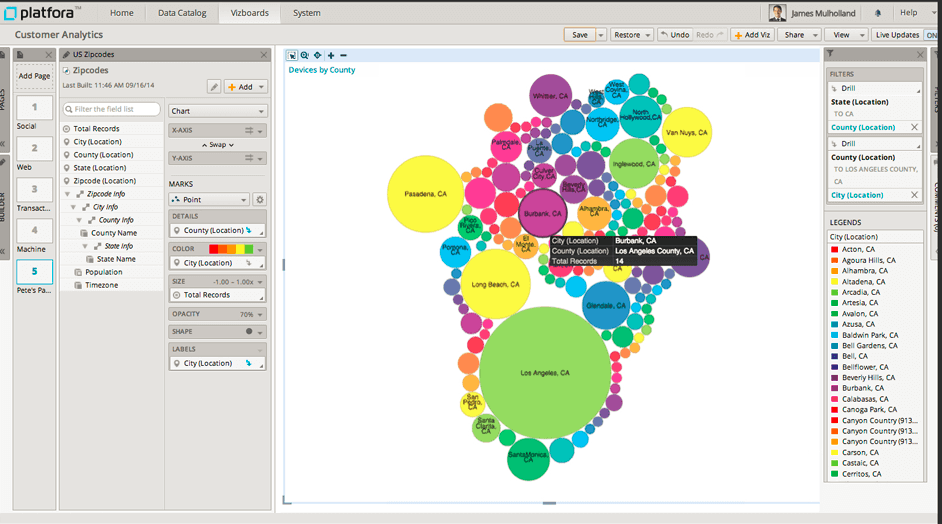This screenshot has height=524, width=942.
Task: Click the pencil edit icon beside Add
Action: (x=213, y=87)
